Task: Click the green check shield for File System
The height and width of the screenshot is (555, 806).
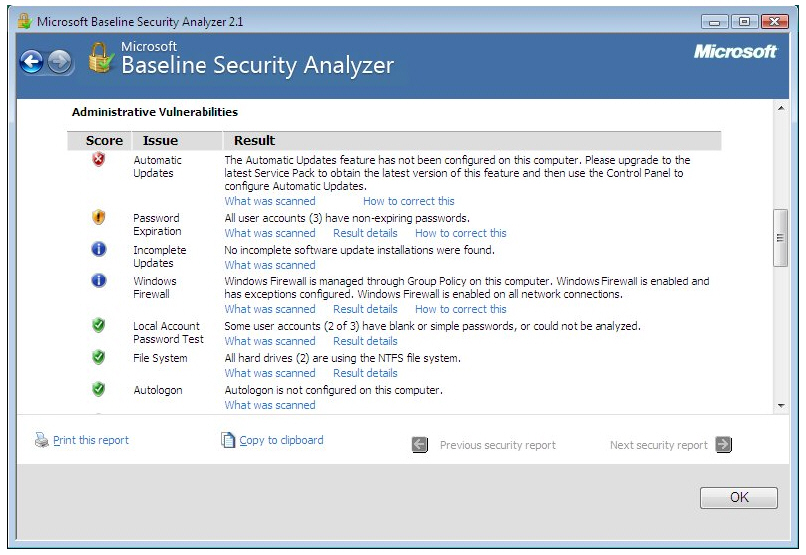Action: pyautogui.click(x=98, y=357)
